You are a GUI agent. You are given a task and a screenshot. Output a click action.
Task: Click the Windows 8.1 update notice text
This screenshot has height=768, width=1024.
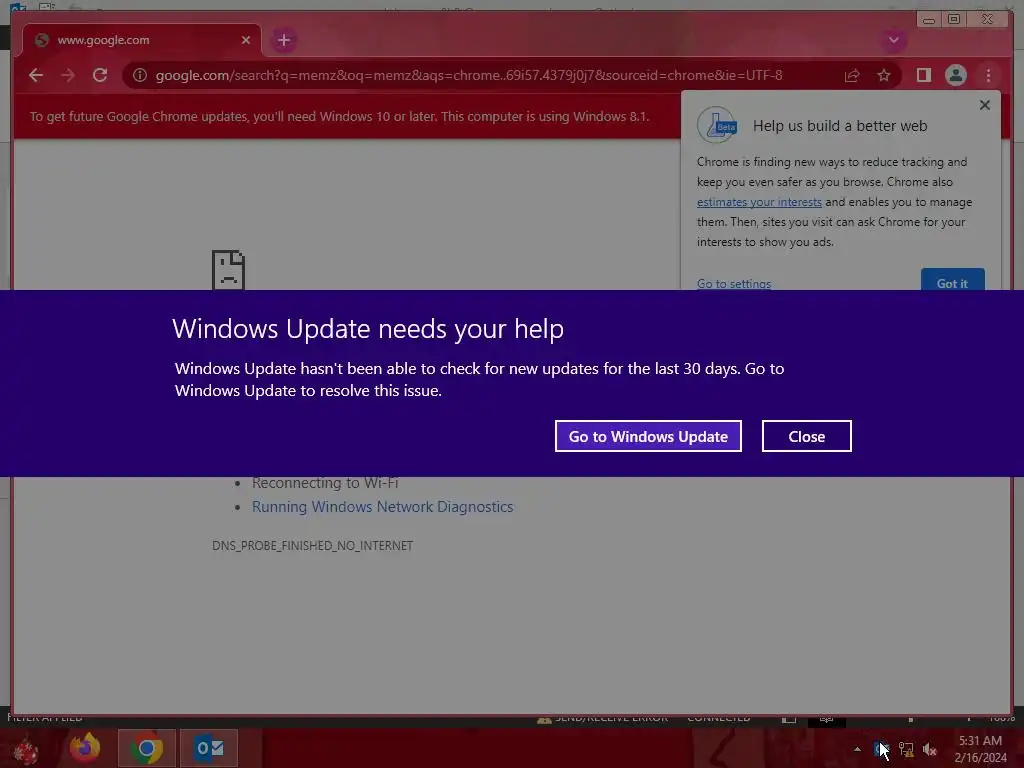340,116
